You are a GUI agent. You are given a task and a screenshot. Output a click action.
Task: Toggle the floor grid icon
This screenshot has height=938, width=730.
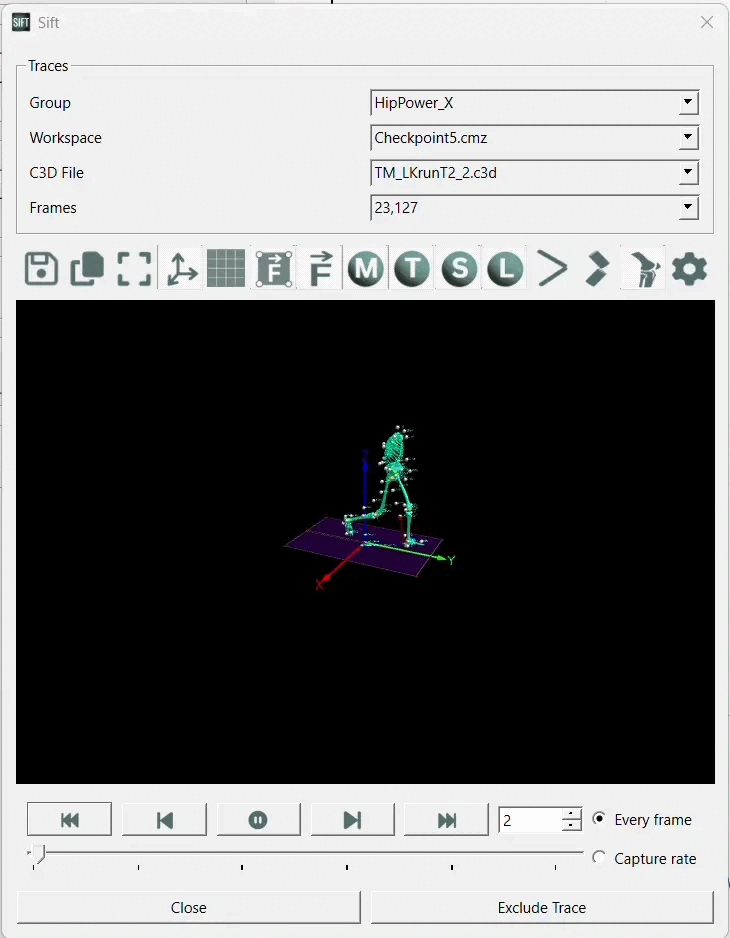[x=226, y=269]
